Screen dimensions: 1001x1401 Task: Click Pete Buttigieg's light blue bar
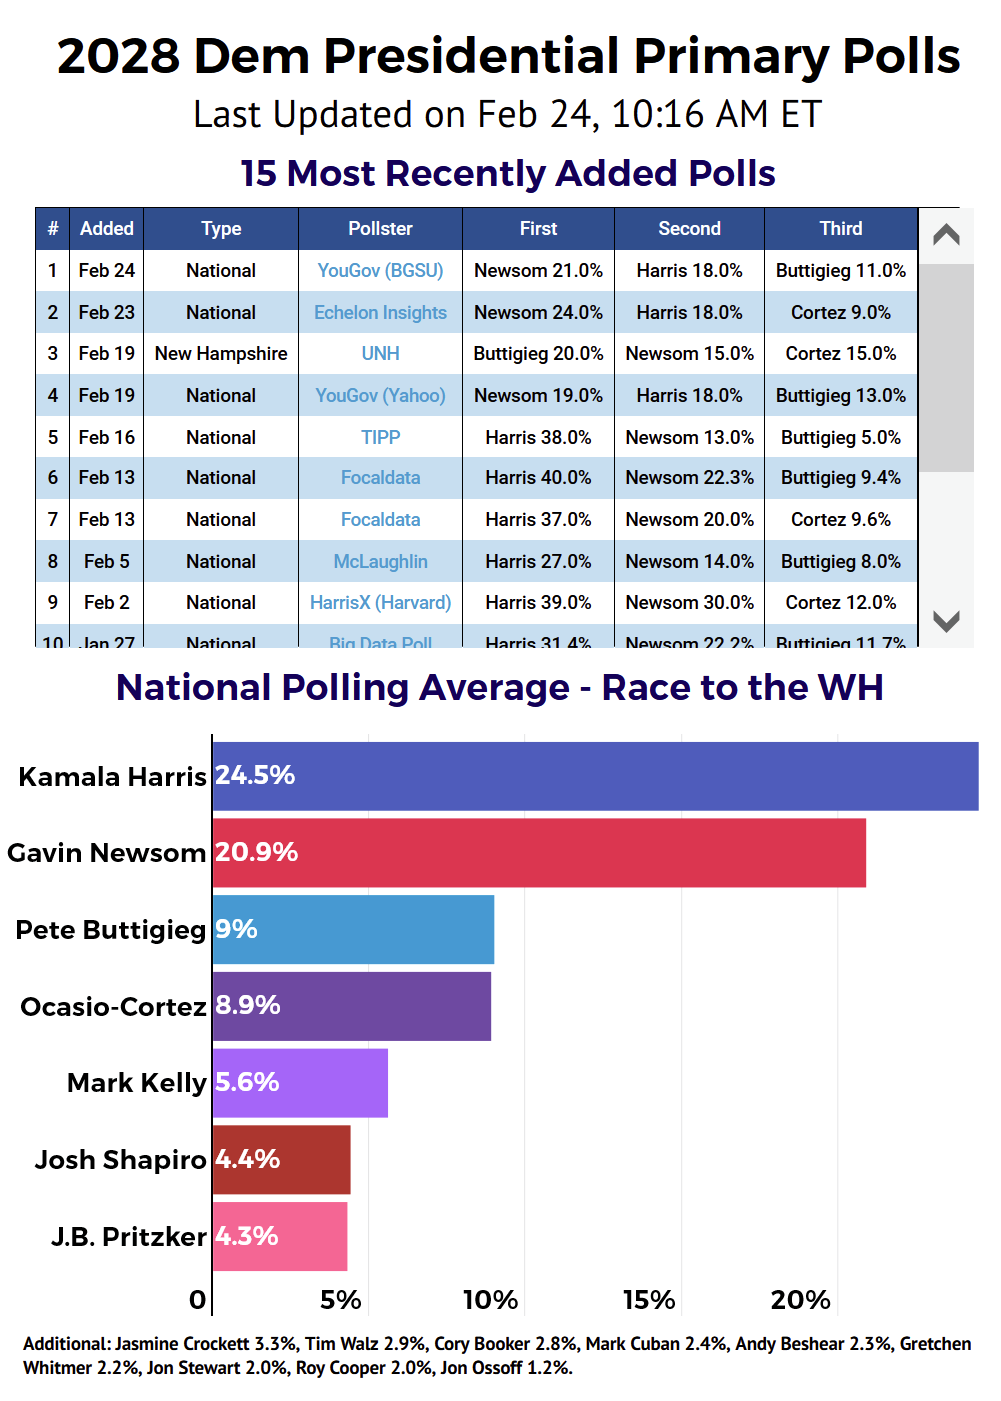pos(353,930)
